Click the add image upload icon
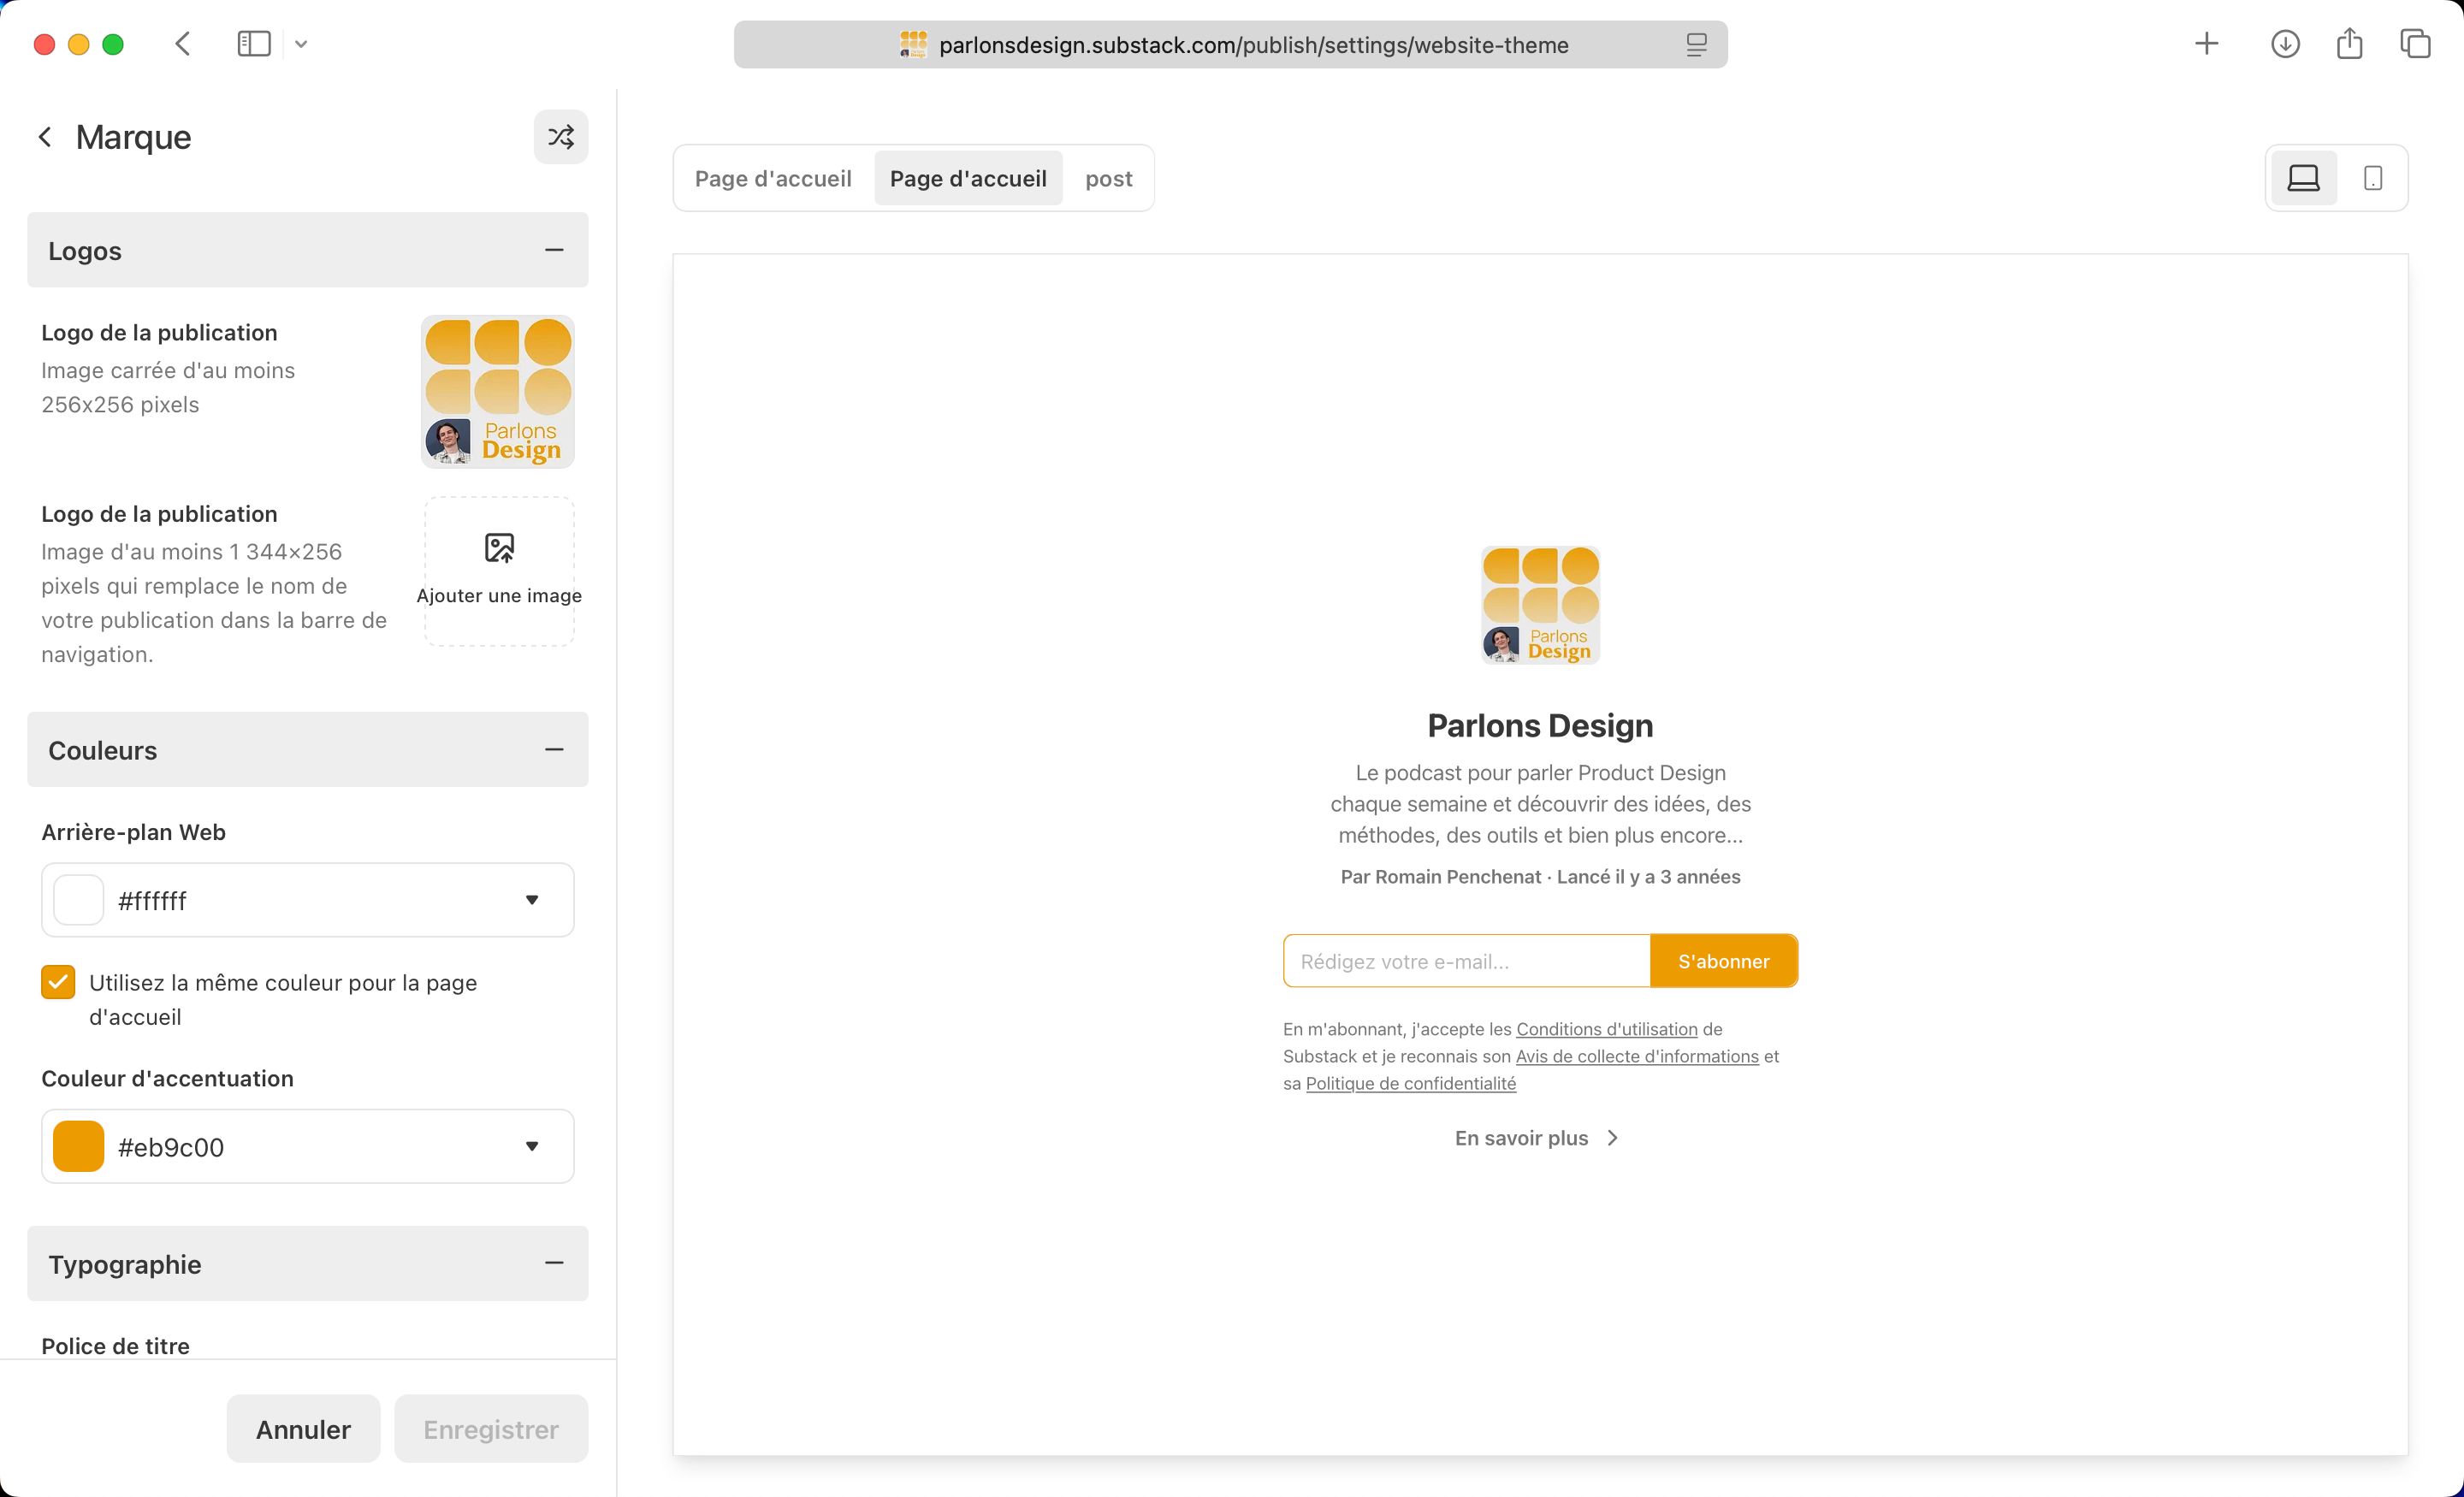The width and height of the screenshot is (2464, 1497). 499,548
